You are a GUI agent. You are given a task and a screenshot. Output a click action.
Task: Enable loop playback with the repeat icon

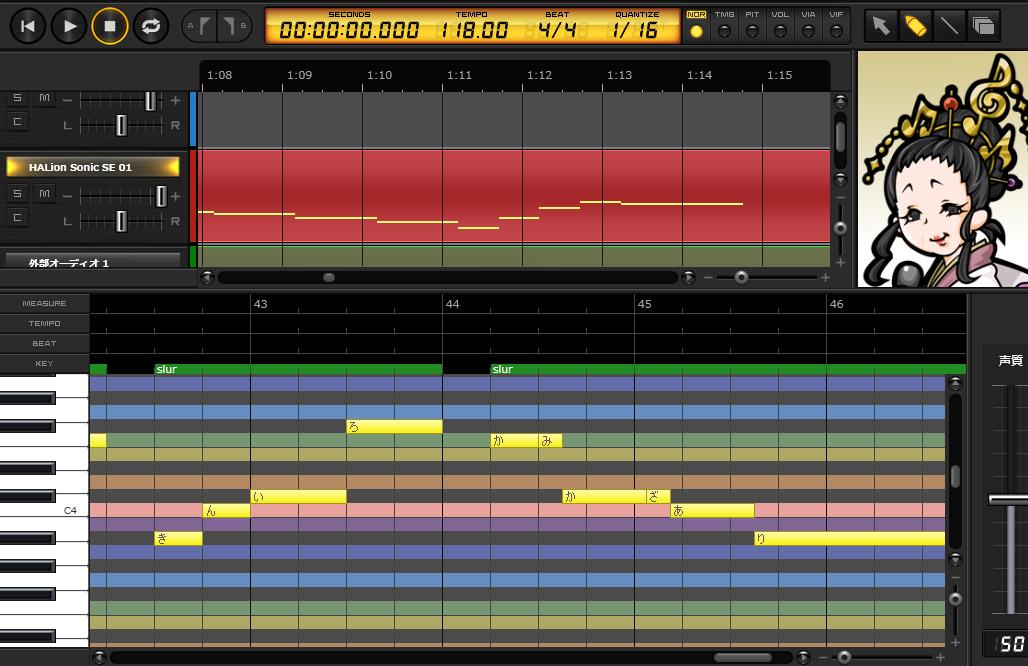coord(150,26)
